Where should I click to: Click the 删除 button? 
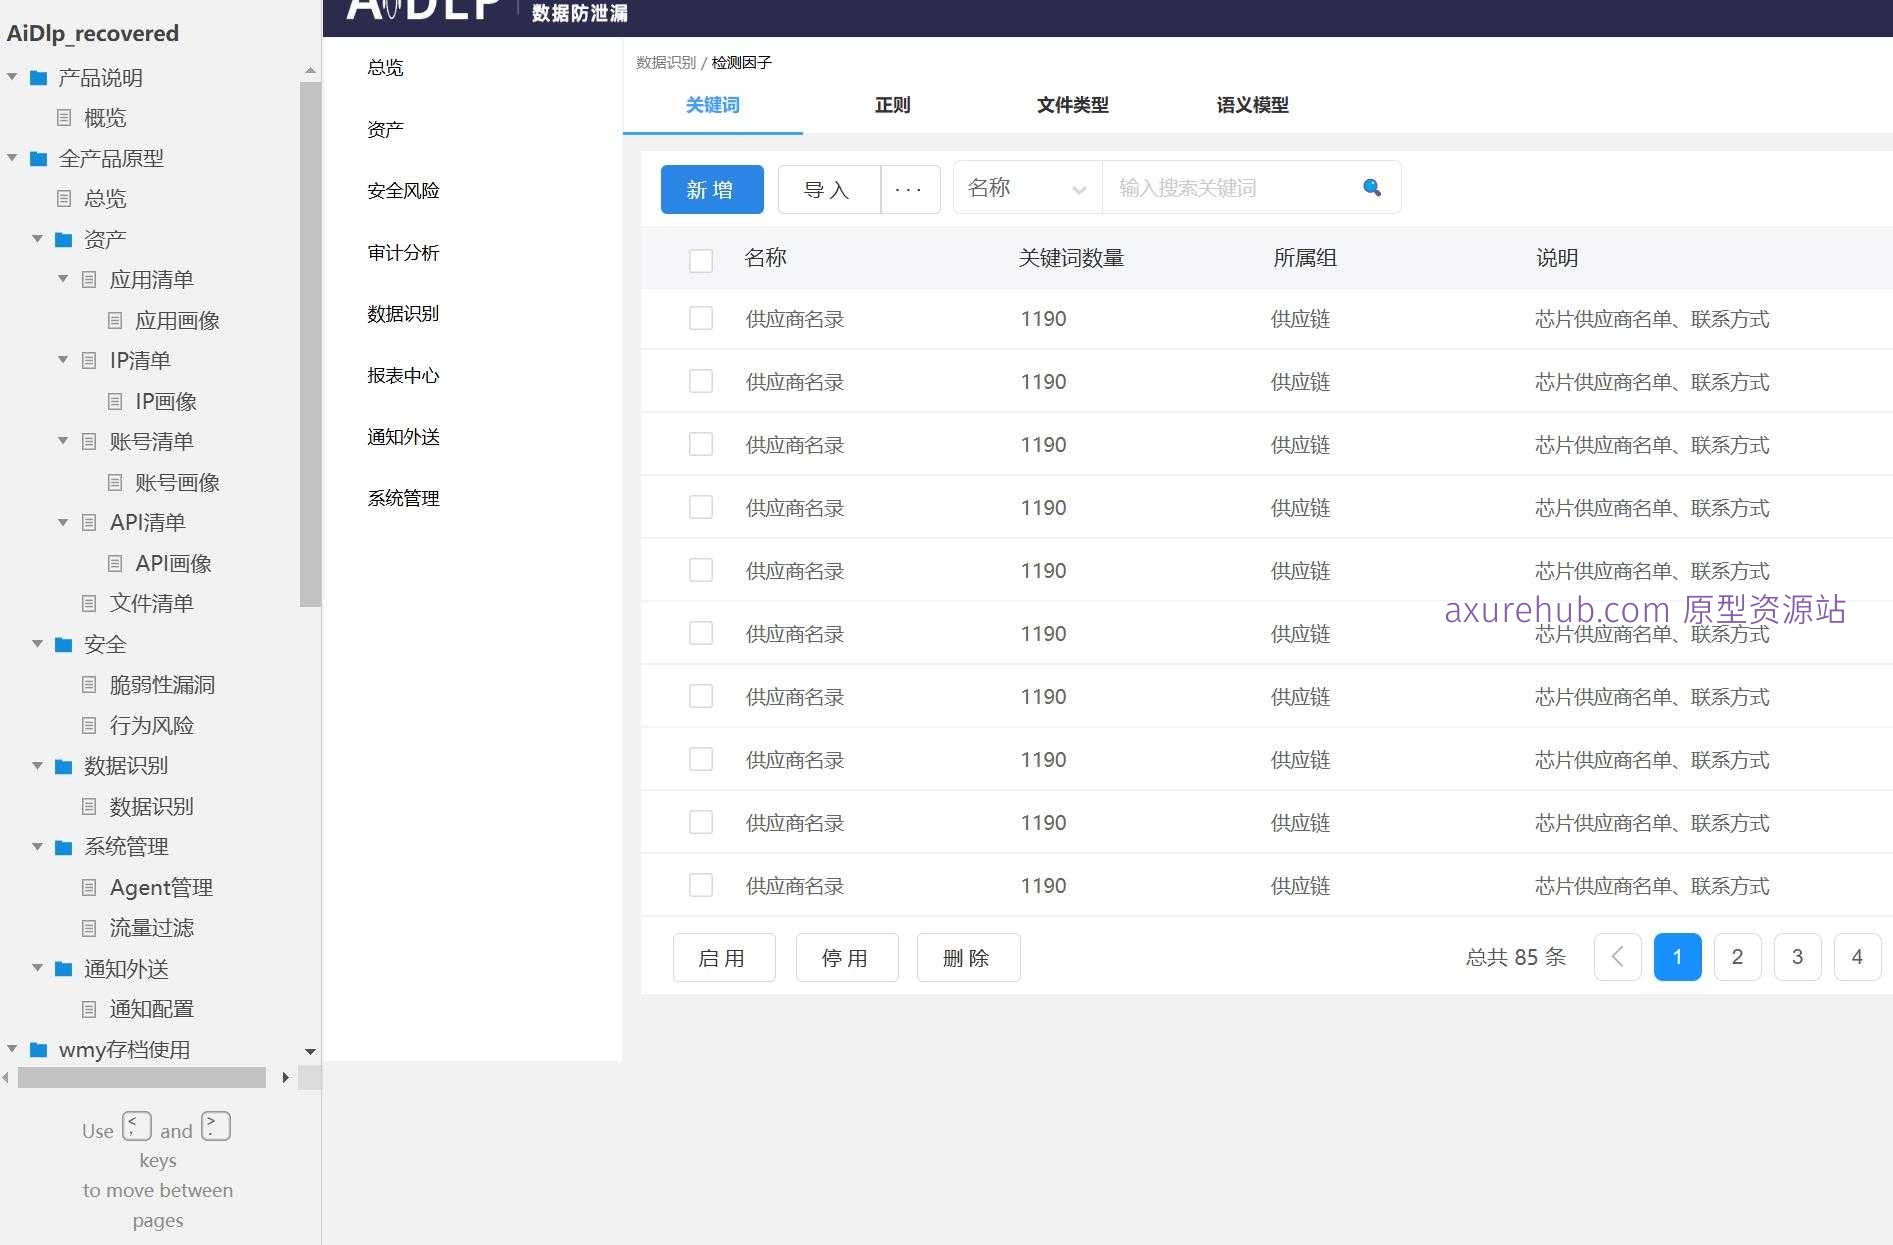click(x=967, y=957)
